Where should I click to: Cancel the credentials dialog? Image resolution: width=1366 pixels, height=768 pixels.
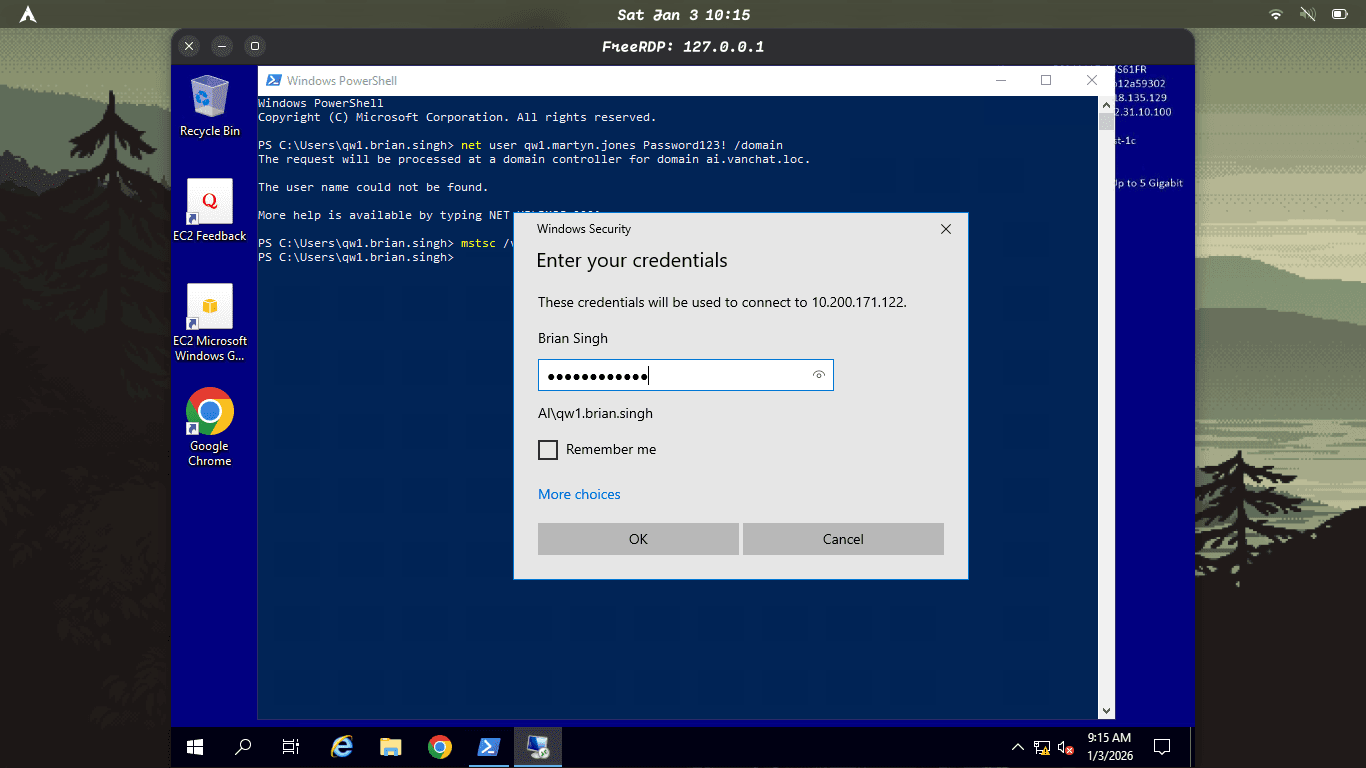tap(843, 539)
